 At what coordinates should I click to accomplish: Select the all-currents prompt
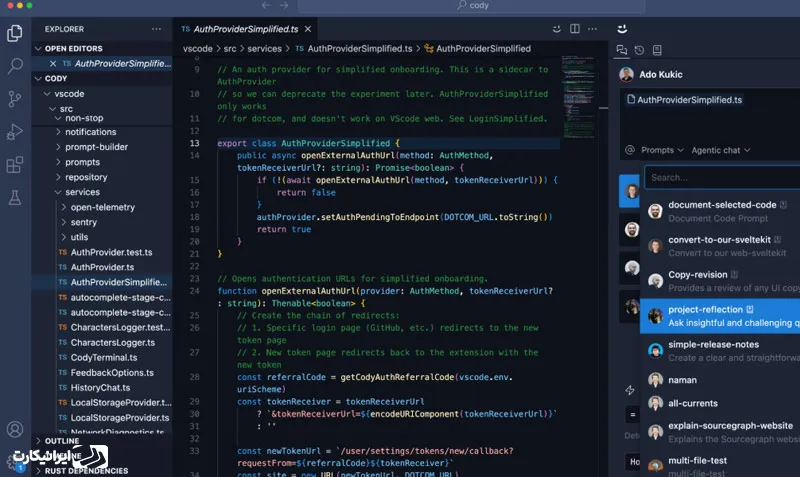pyautogui.click(x=720, y=403)
